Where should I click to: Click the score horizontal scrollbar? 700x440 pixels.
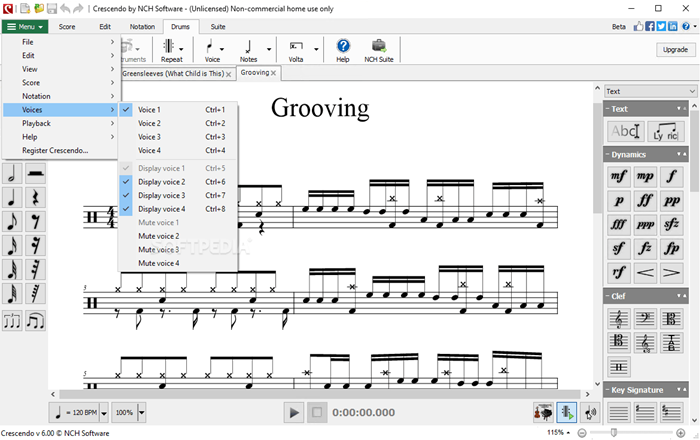pyautogui.click(x=320, y=394)
